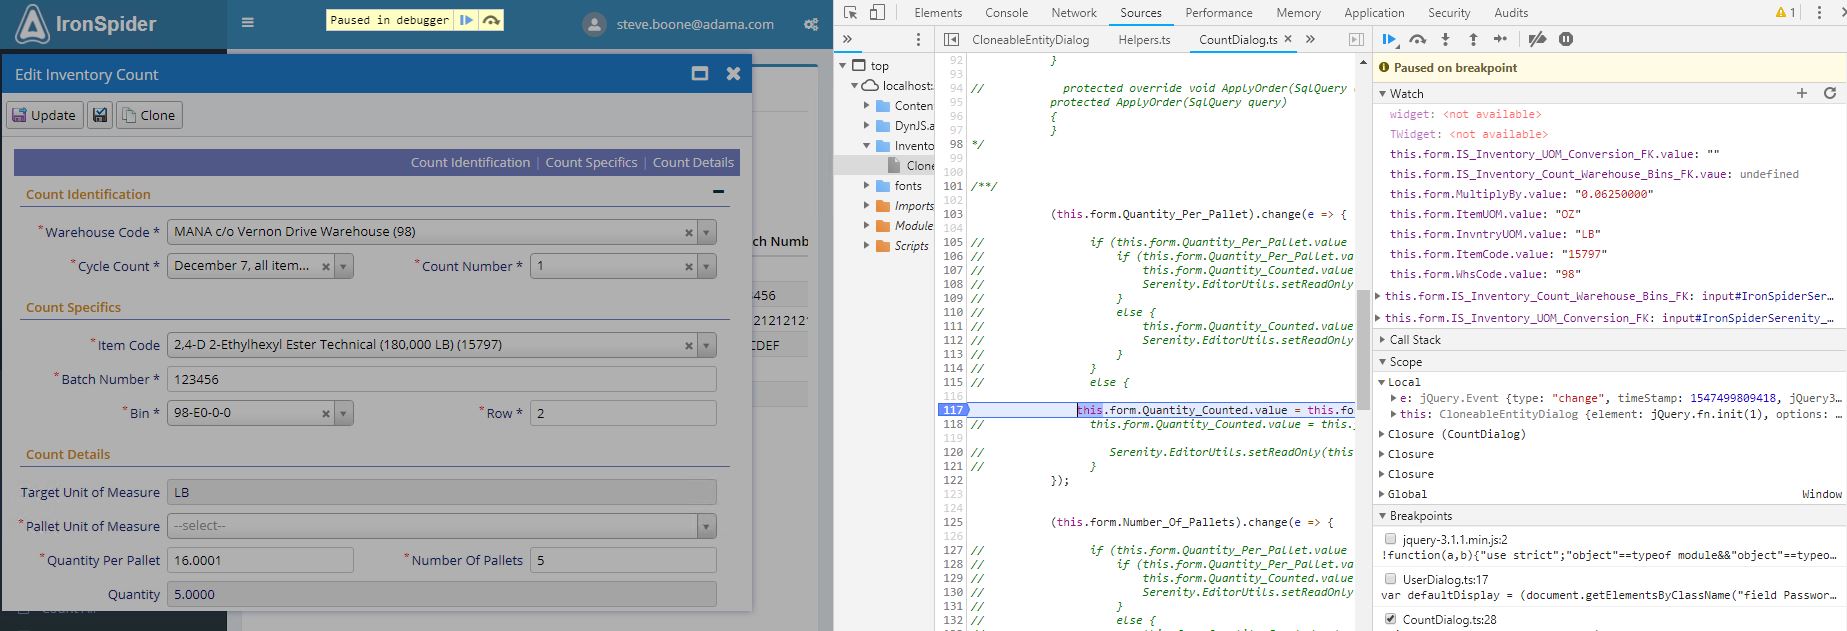
Task: Resume script from Paused in debugger overlay
Action: 465,20
